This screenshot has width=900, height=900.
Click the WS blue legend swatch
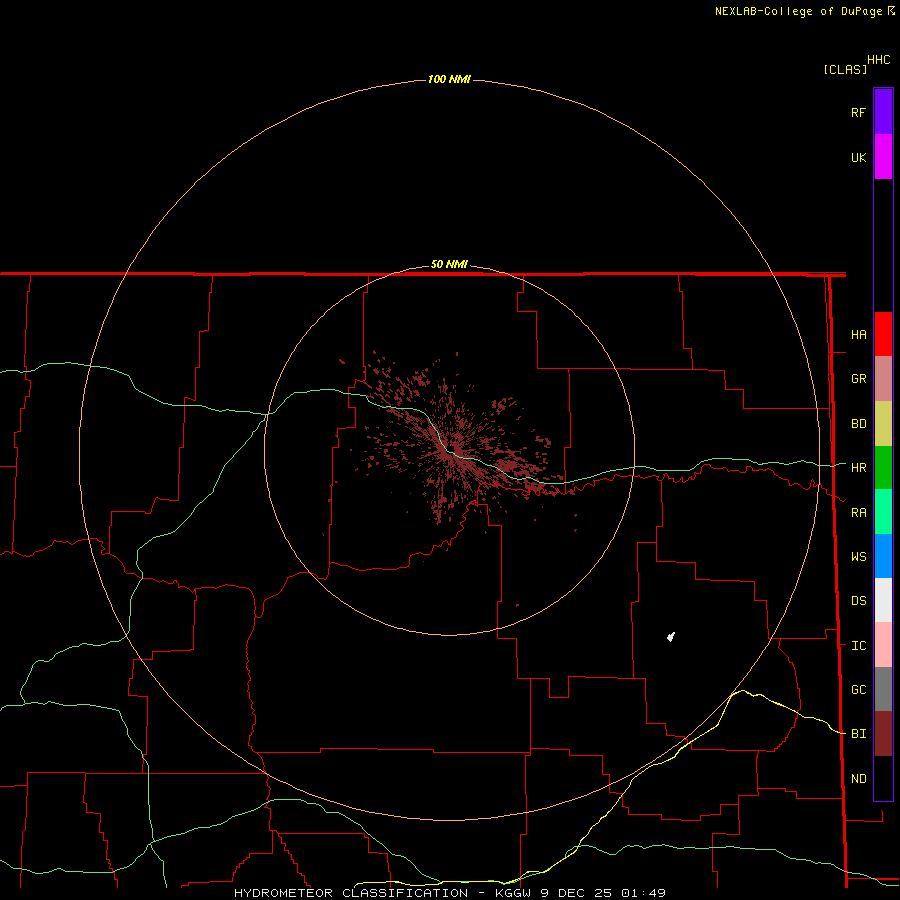[883, 556]
